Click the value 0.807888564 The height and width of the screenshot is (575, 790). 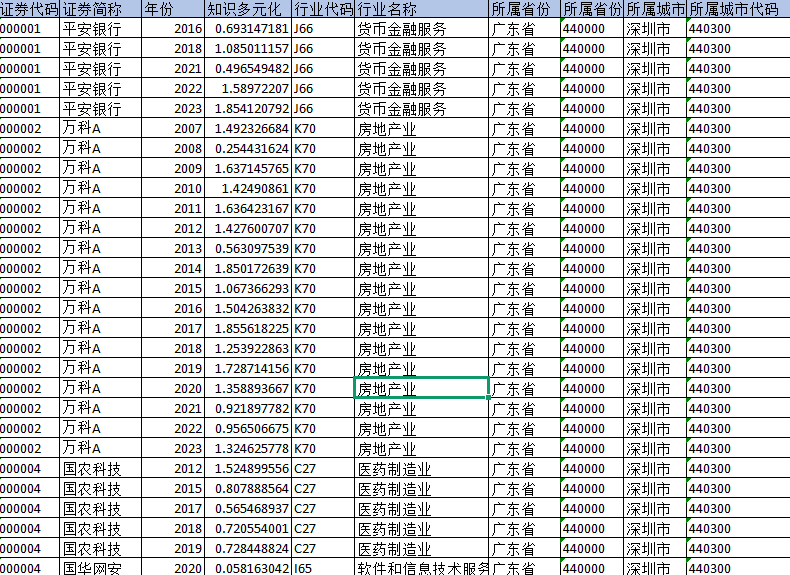coord(252,488)
